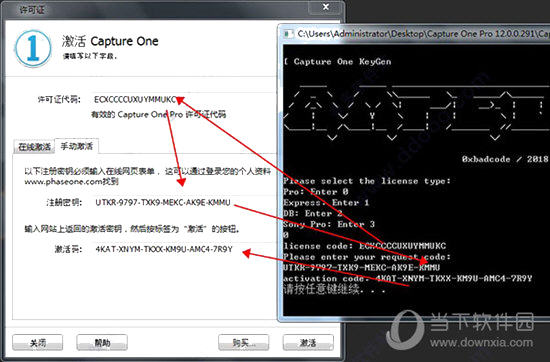
Task: Click the 关闭 button
Action: point(38,342)
